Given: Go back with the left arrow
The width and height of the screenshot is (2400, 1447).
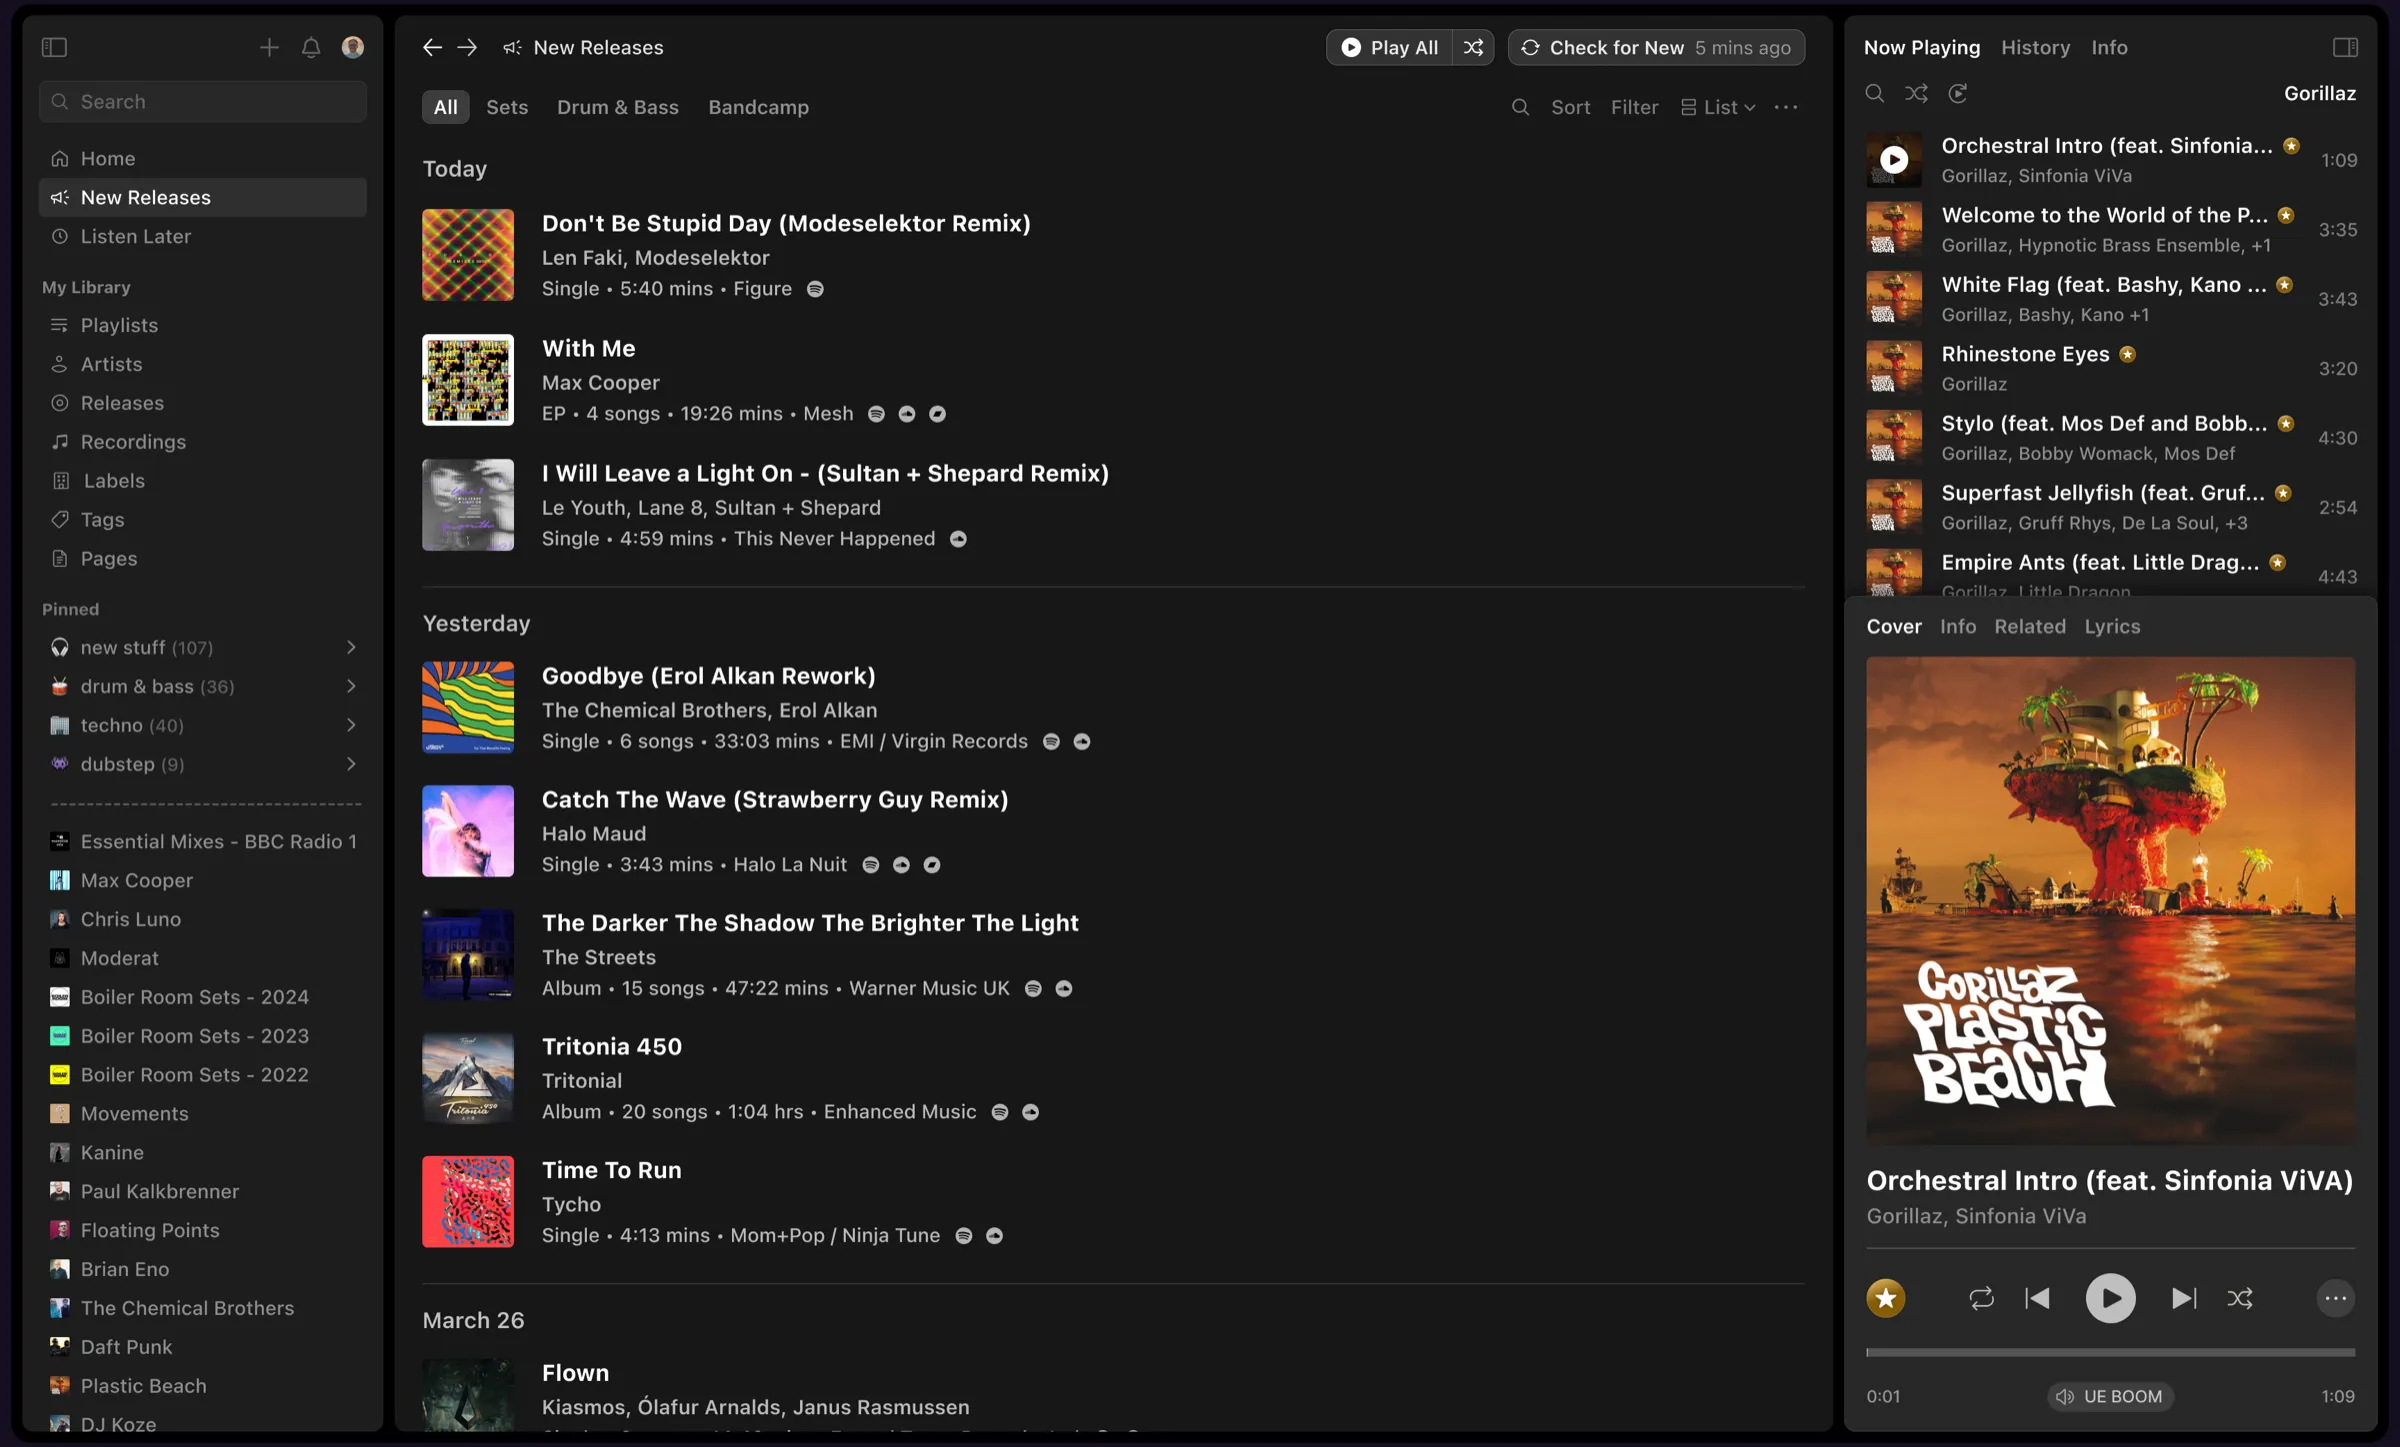Looking at the screenshot, I should (432, 47).
